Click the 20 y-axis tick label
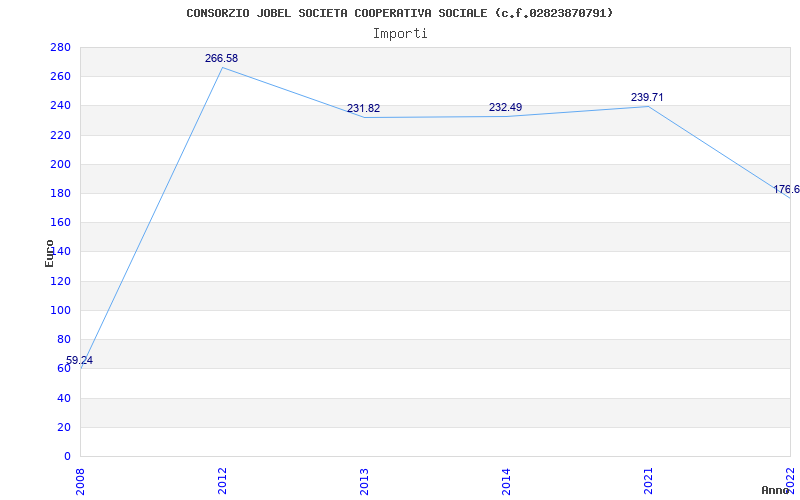The image size is (800, 500). pyautogui.click(x=63, y=427)
